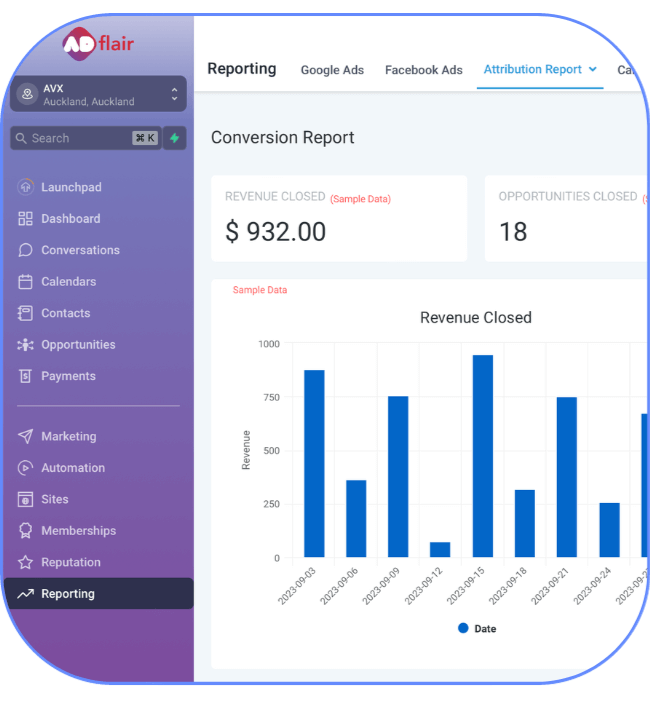Click the Calendars icon
Viewport: 650px width, 707px height.
pyautogui.click(x=25, y=282)
